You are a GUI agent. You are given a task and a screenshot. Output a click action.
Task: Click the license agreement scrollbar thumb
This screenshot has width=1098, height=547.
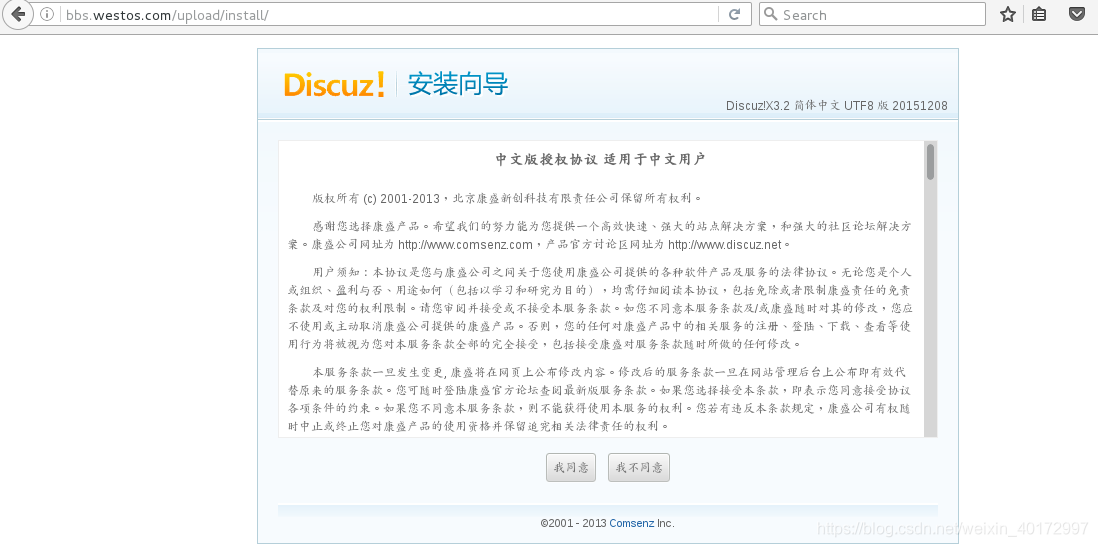pyautogui.click(x=930, y=162)
